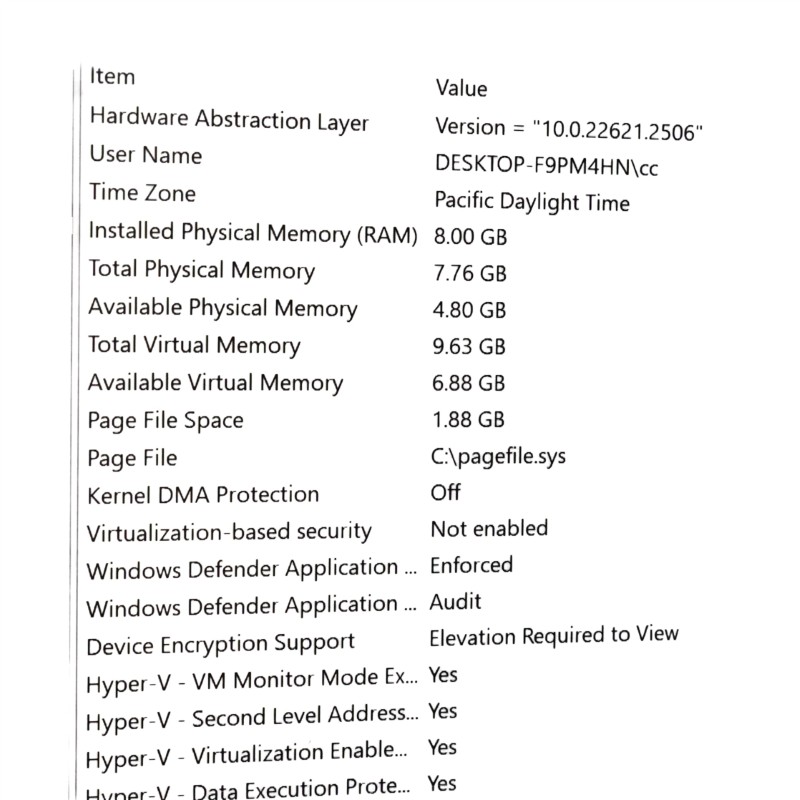Click the C:\pagefile.sys value

pos(498,457)
